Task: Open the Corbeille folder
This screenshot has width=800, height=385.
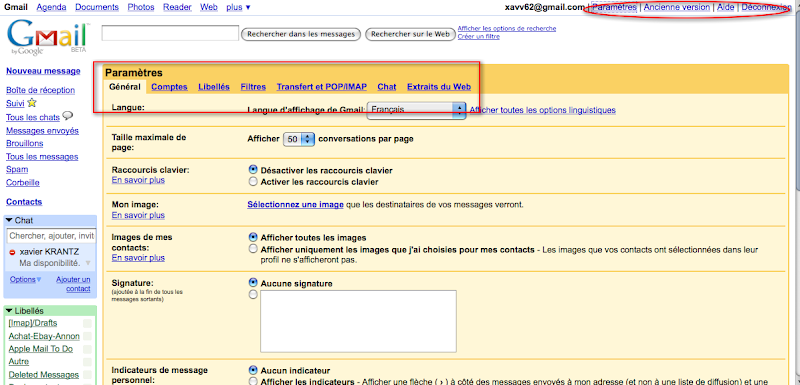Action: tap(22, 183)
